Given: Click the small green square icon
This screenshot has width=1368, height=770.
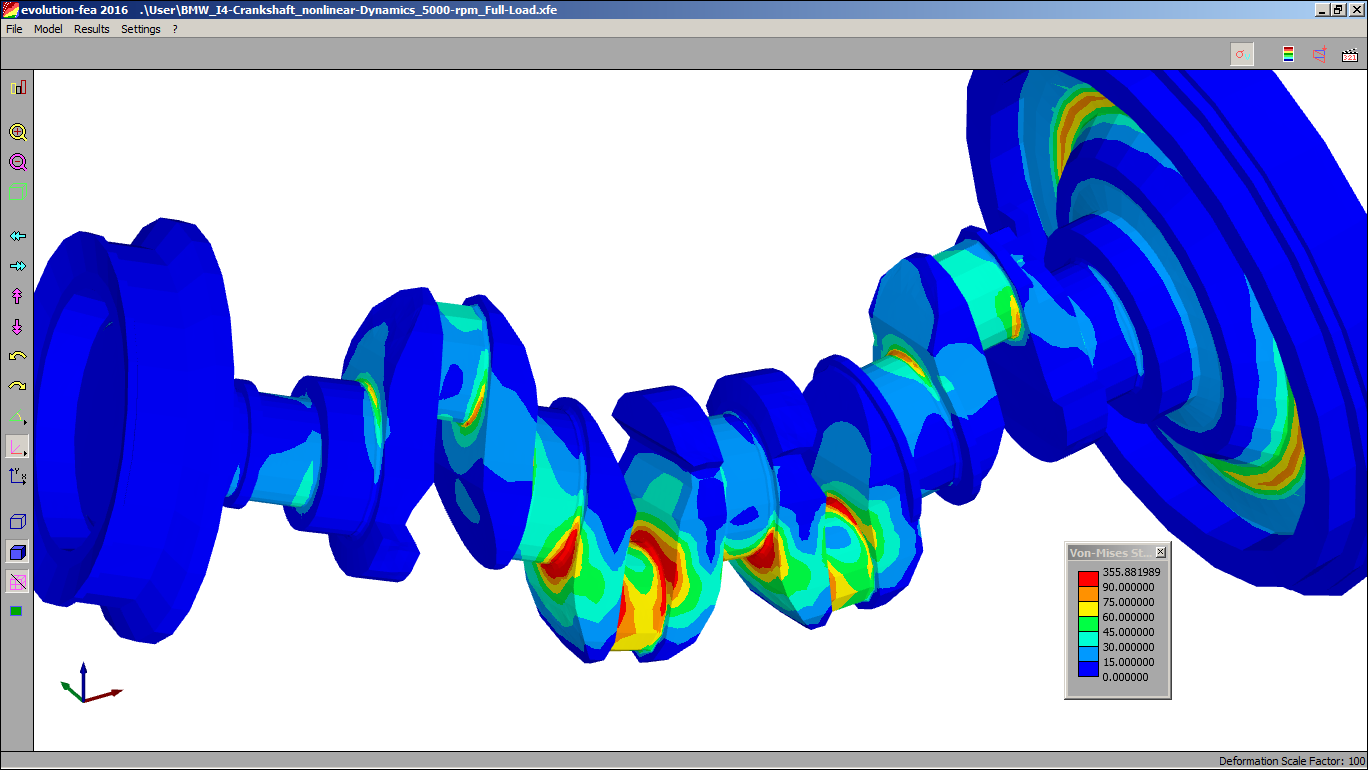Looking at the screenshot, I should (x=16, y=611).
